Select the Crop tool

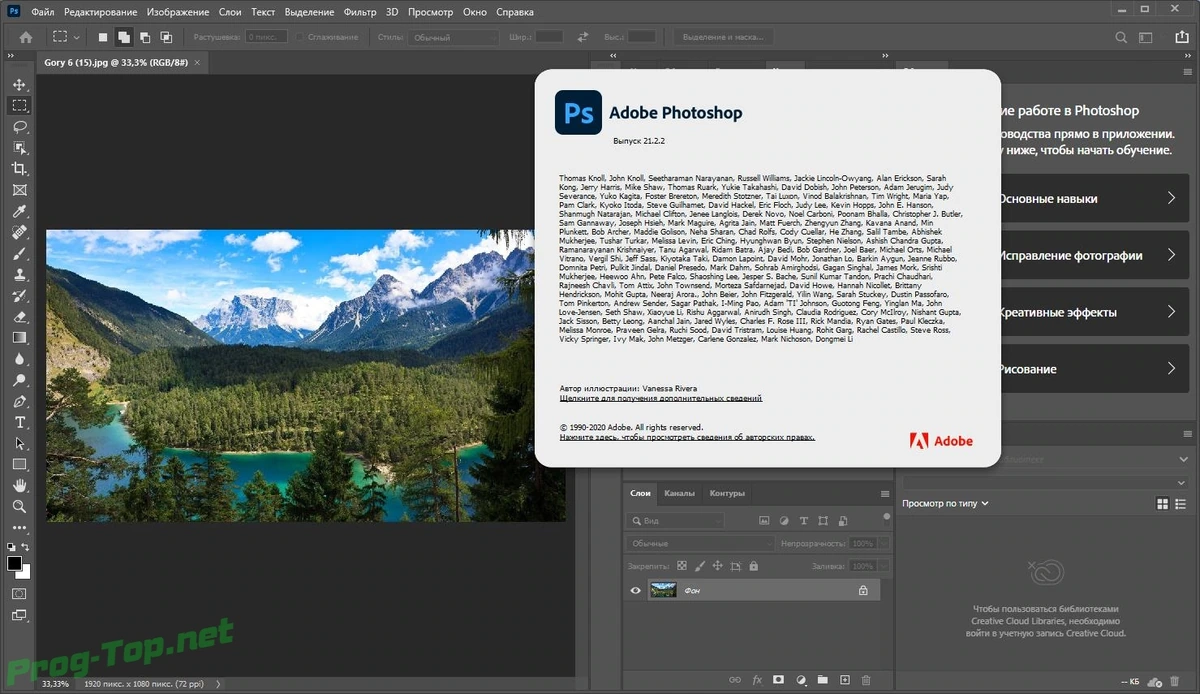(19, 169)
